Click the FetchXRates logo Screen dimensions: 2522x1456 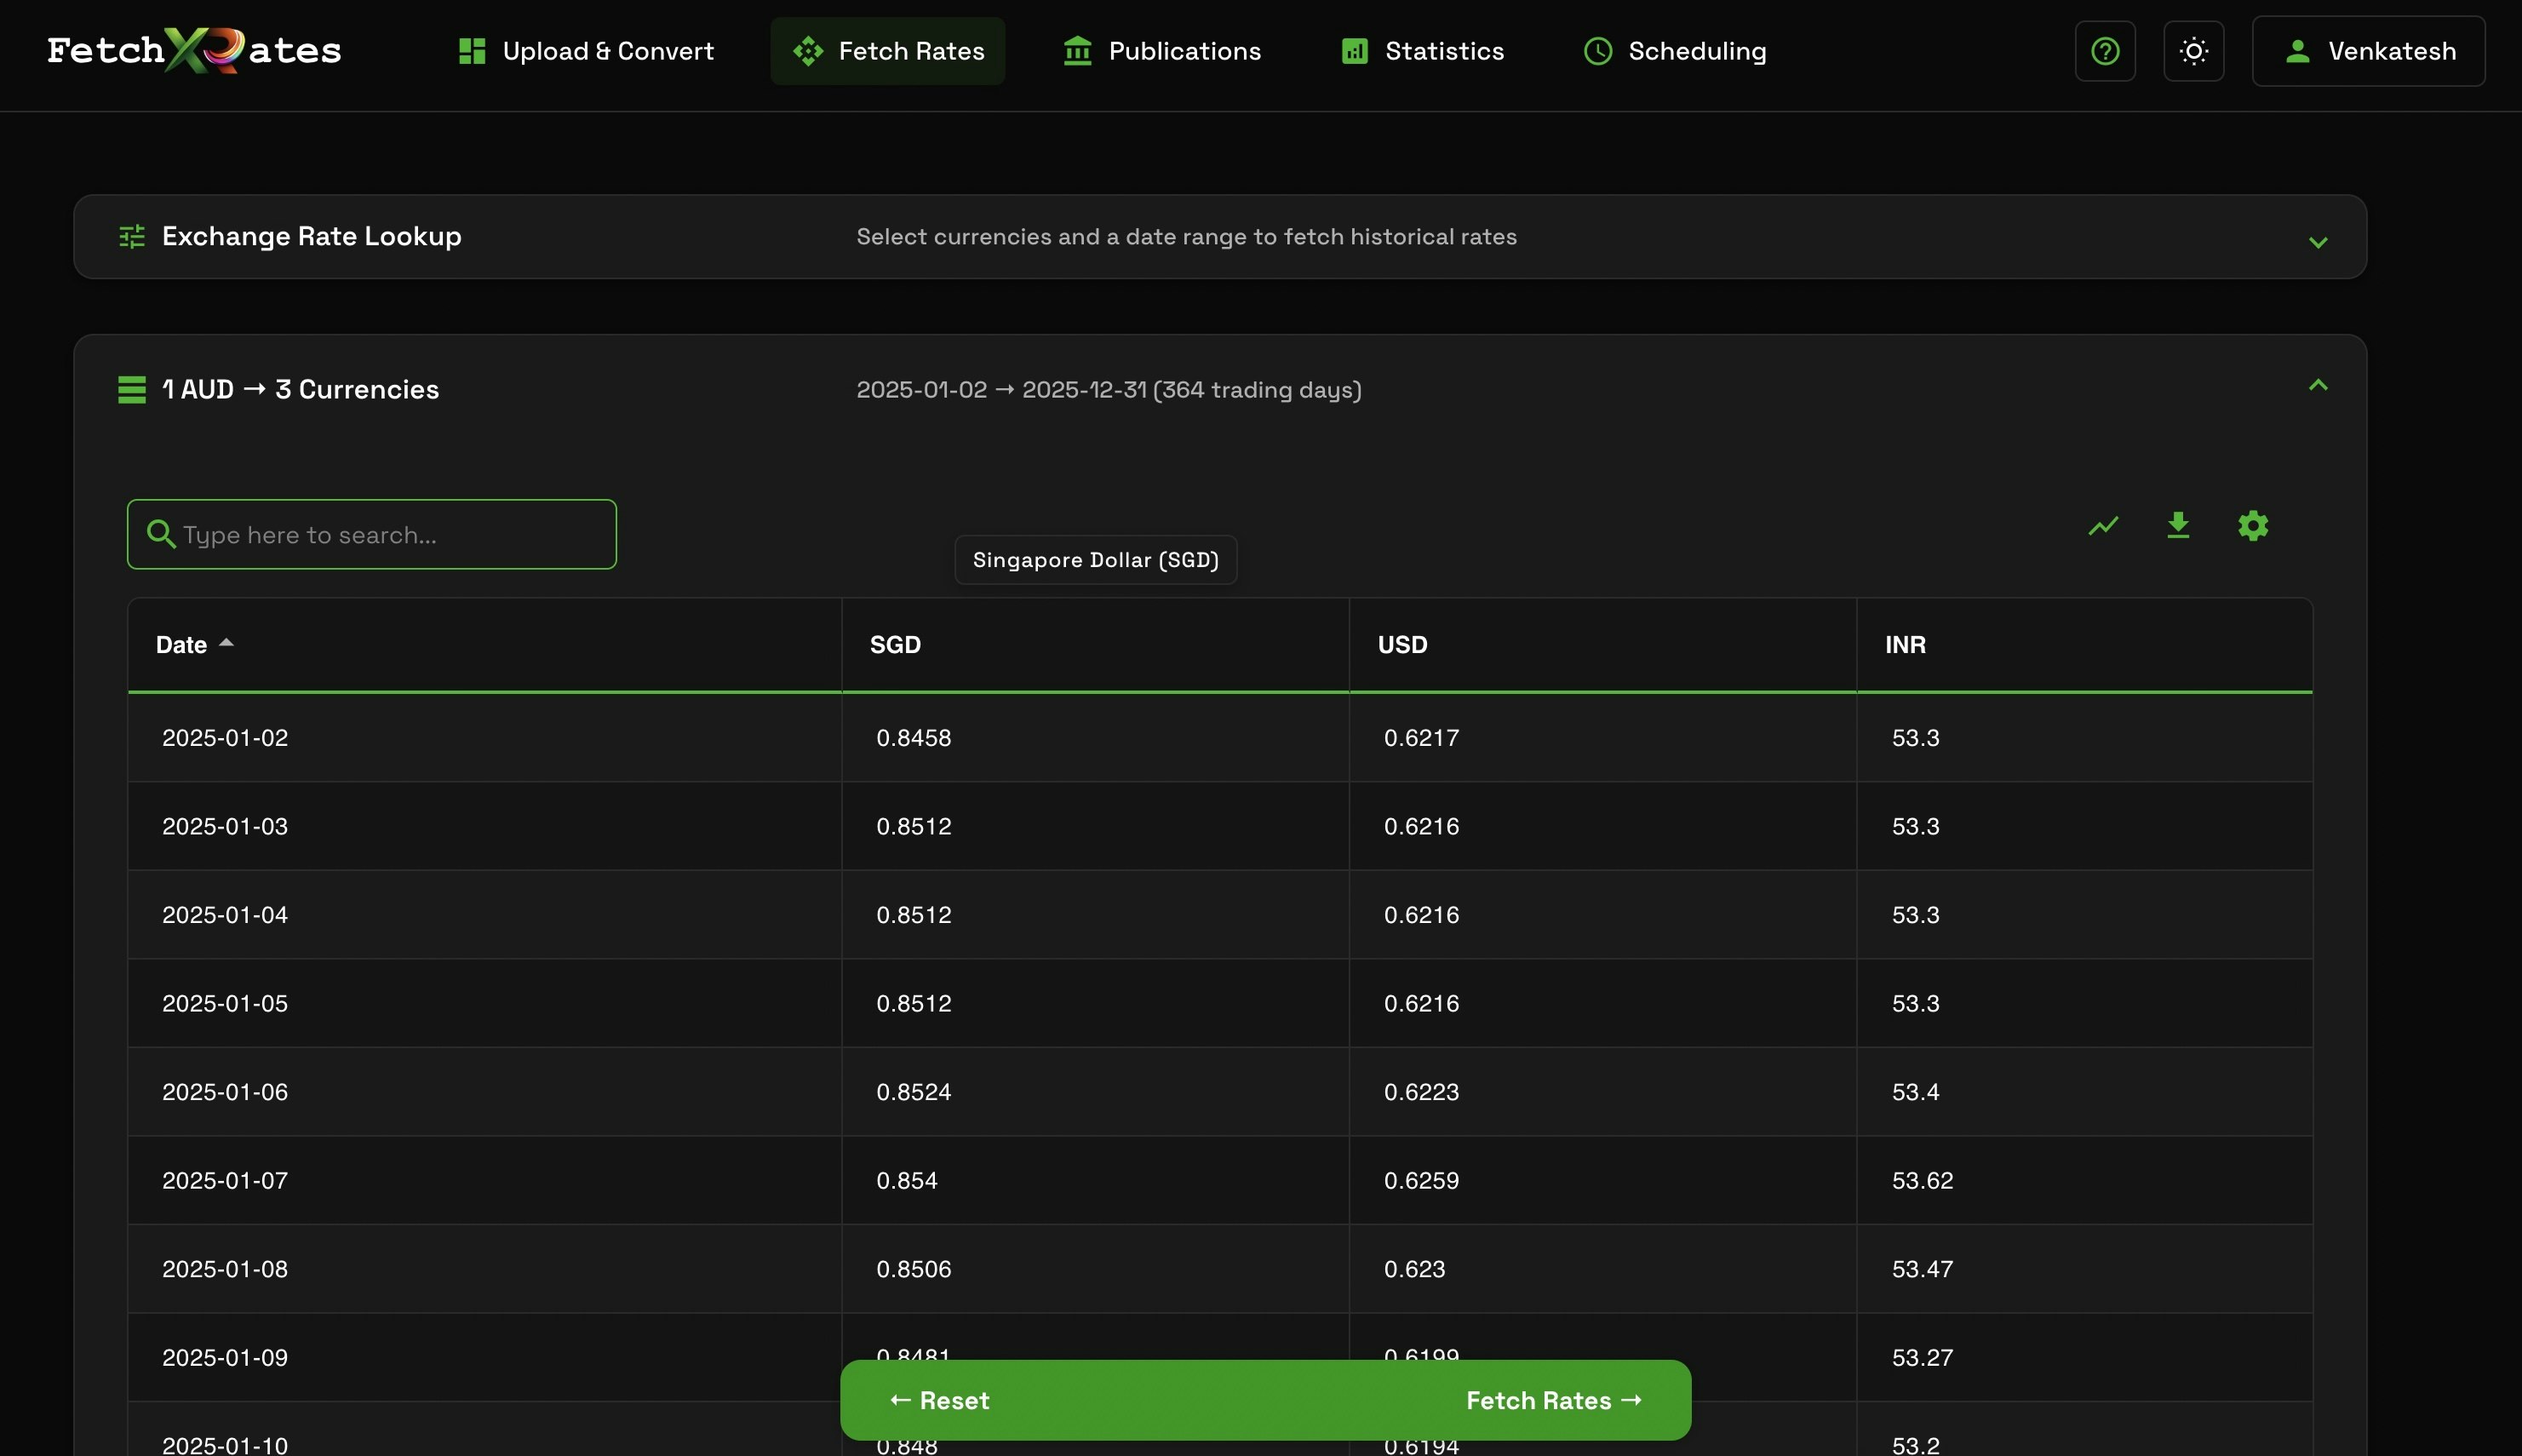[194, 50]
